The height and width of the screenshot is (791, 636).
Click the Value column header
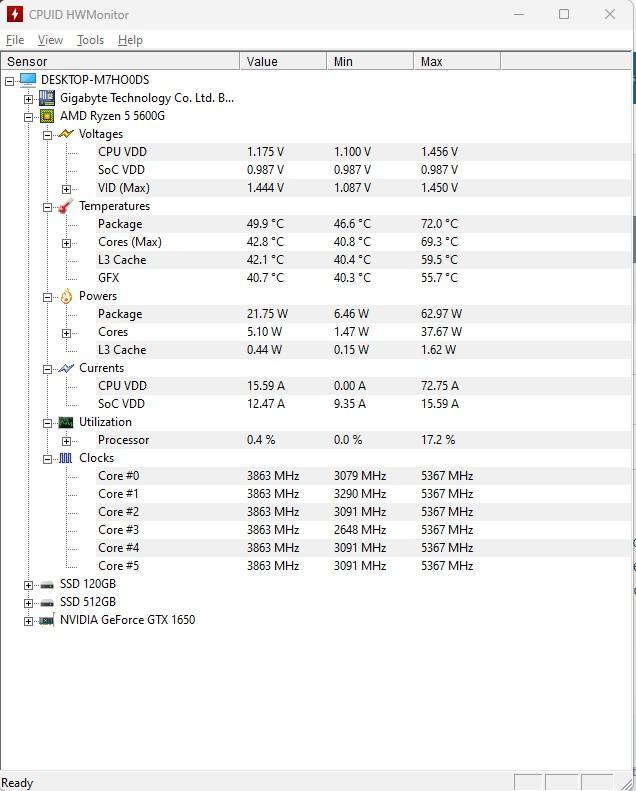[x=283, y=62]
